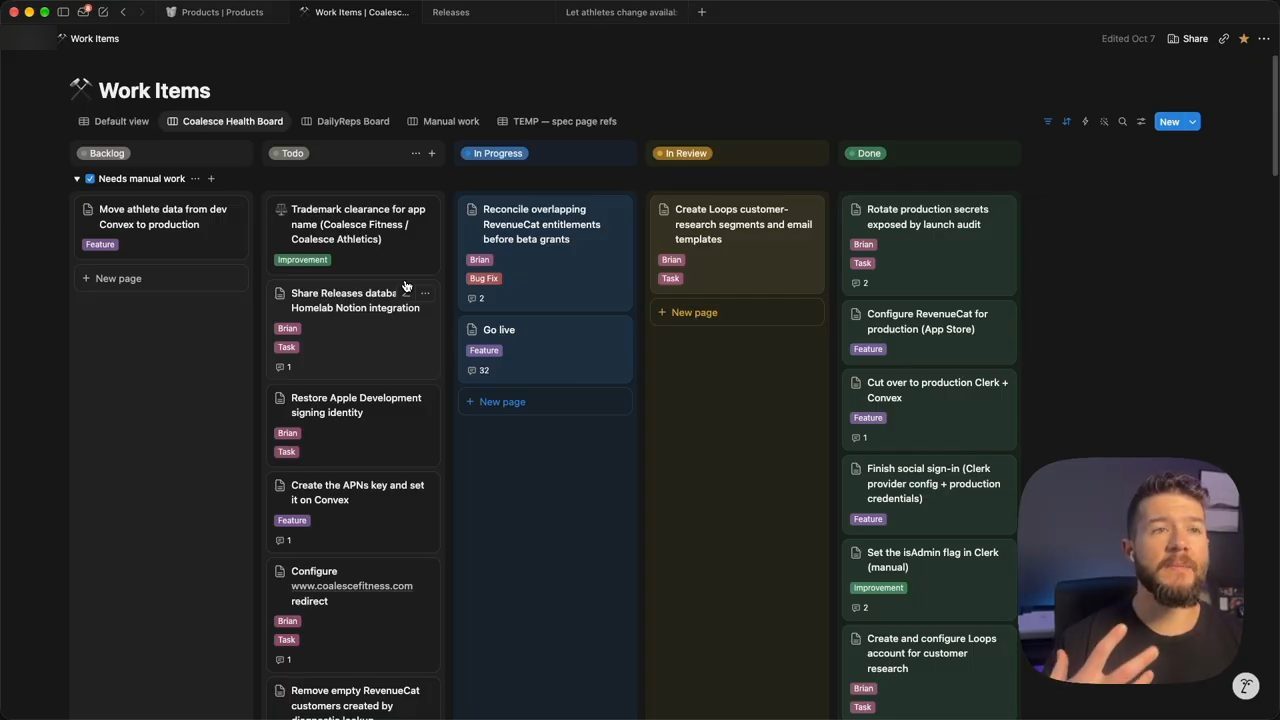Toggle the sidebar panel icon

(63, 12)
